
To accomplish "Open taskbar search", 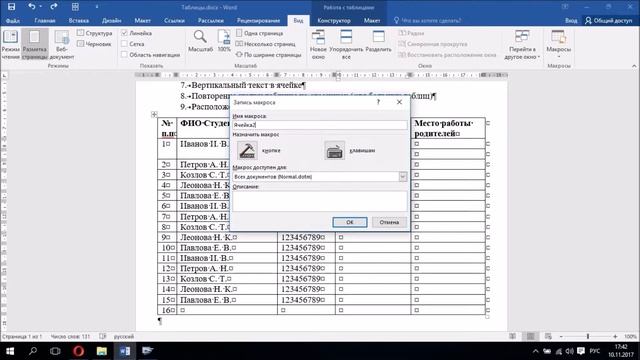I will click(33, 351).
